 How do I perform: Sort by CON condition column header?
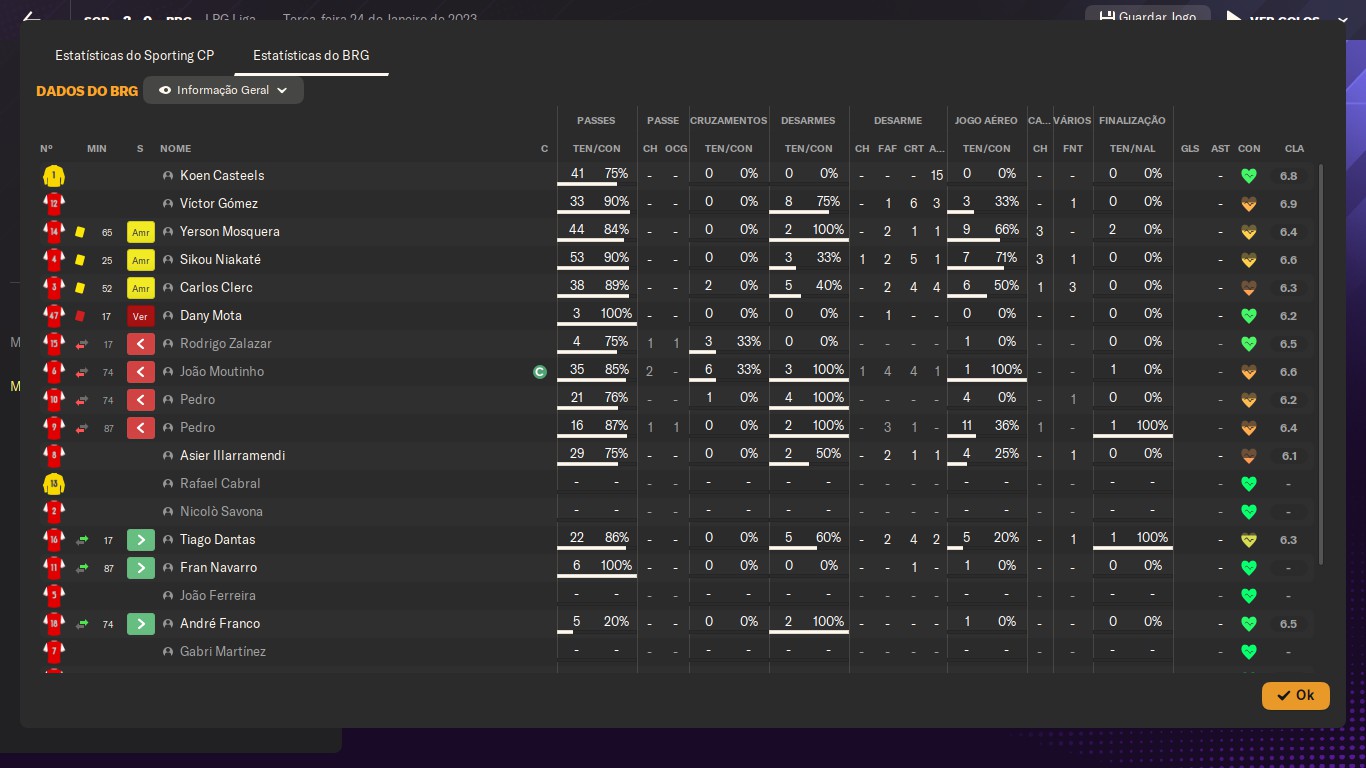[1249, 149]
